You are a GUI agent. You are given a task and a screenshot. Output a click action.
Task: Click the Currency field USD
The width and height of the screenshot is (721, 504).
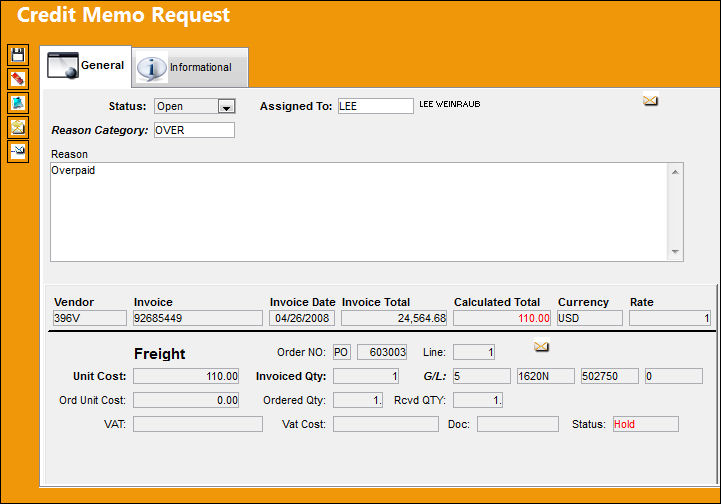pyautogui.click(x=589, y=318)
